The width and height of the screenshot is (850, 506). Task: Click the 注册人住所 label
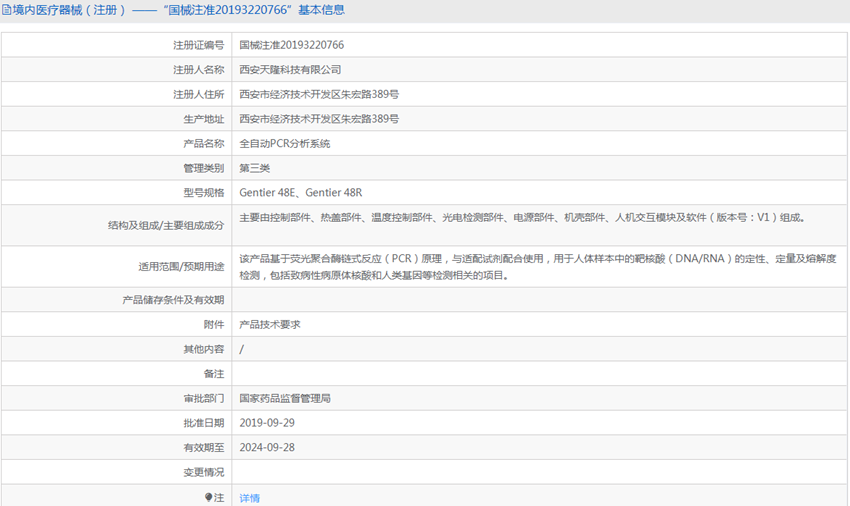click(198, 94)
